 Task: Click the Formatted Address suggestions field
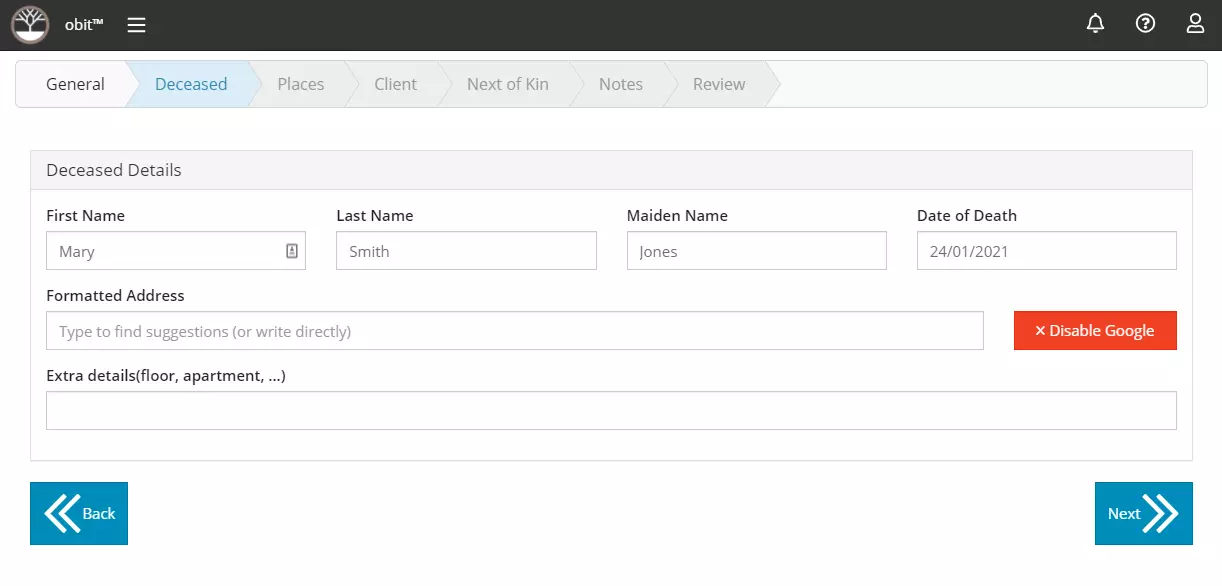click(x=514, y=331)
